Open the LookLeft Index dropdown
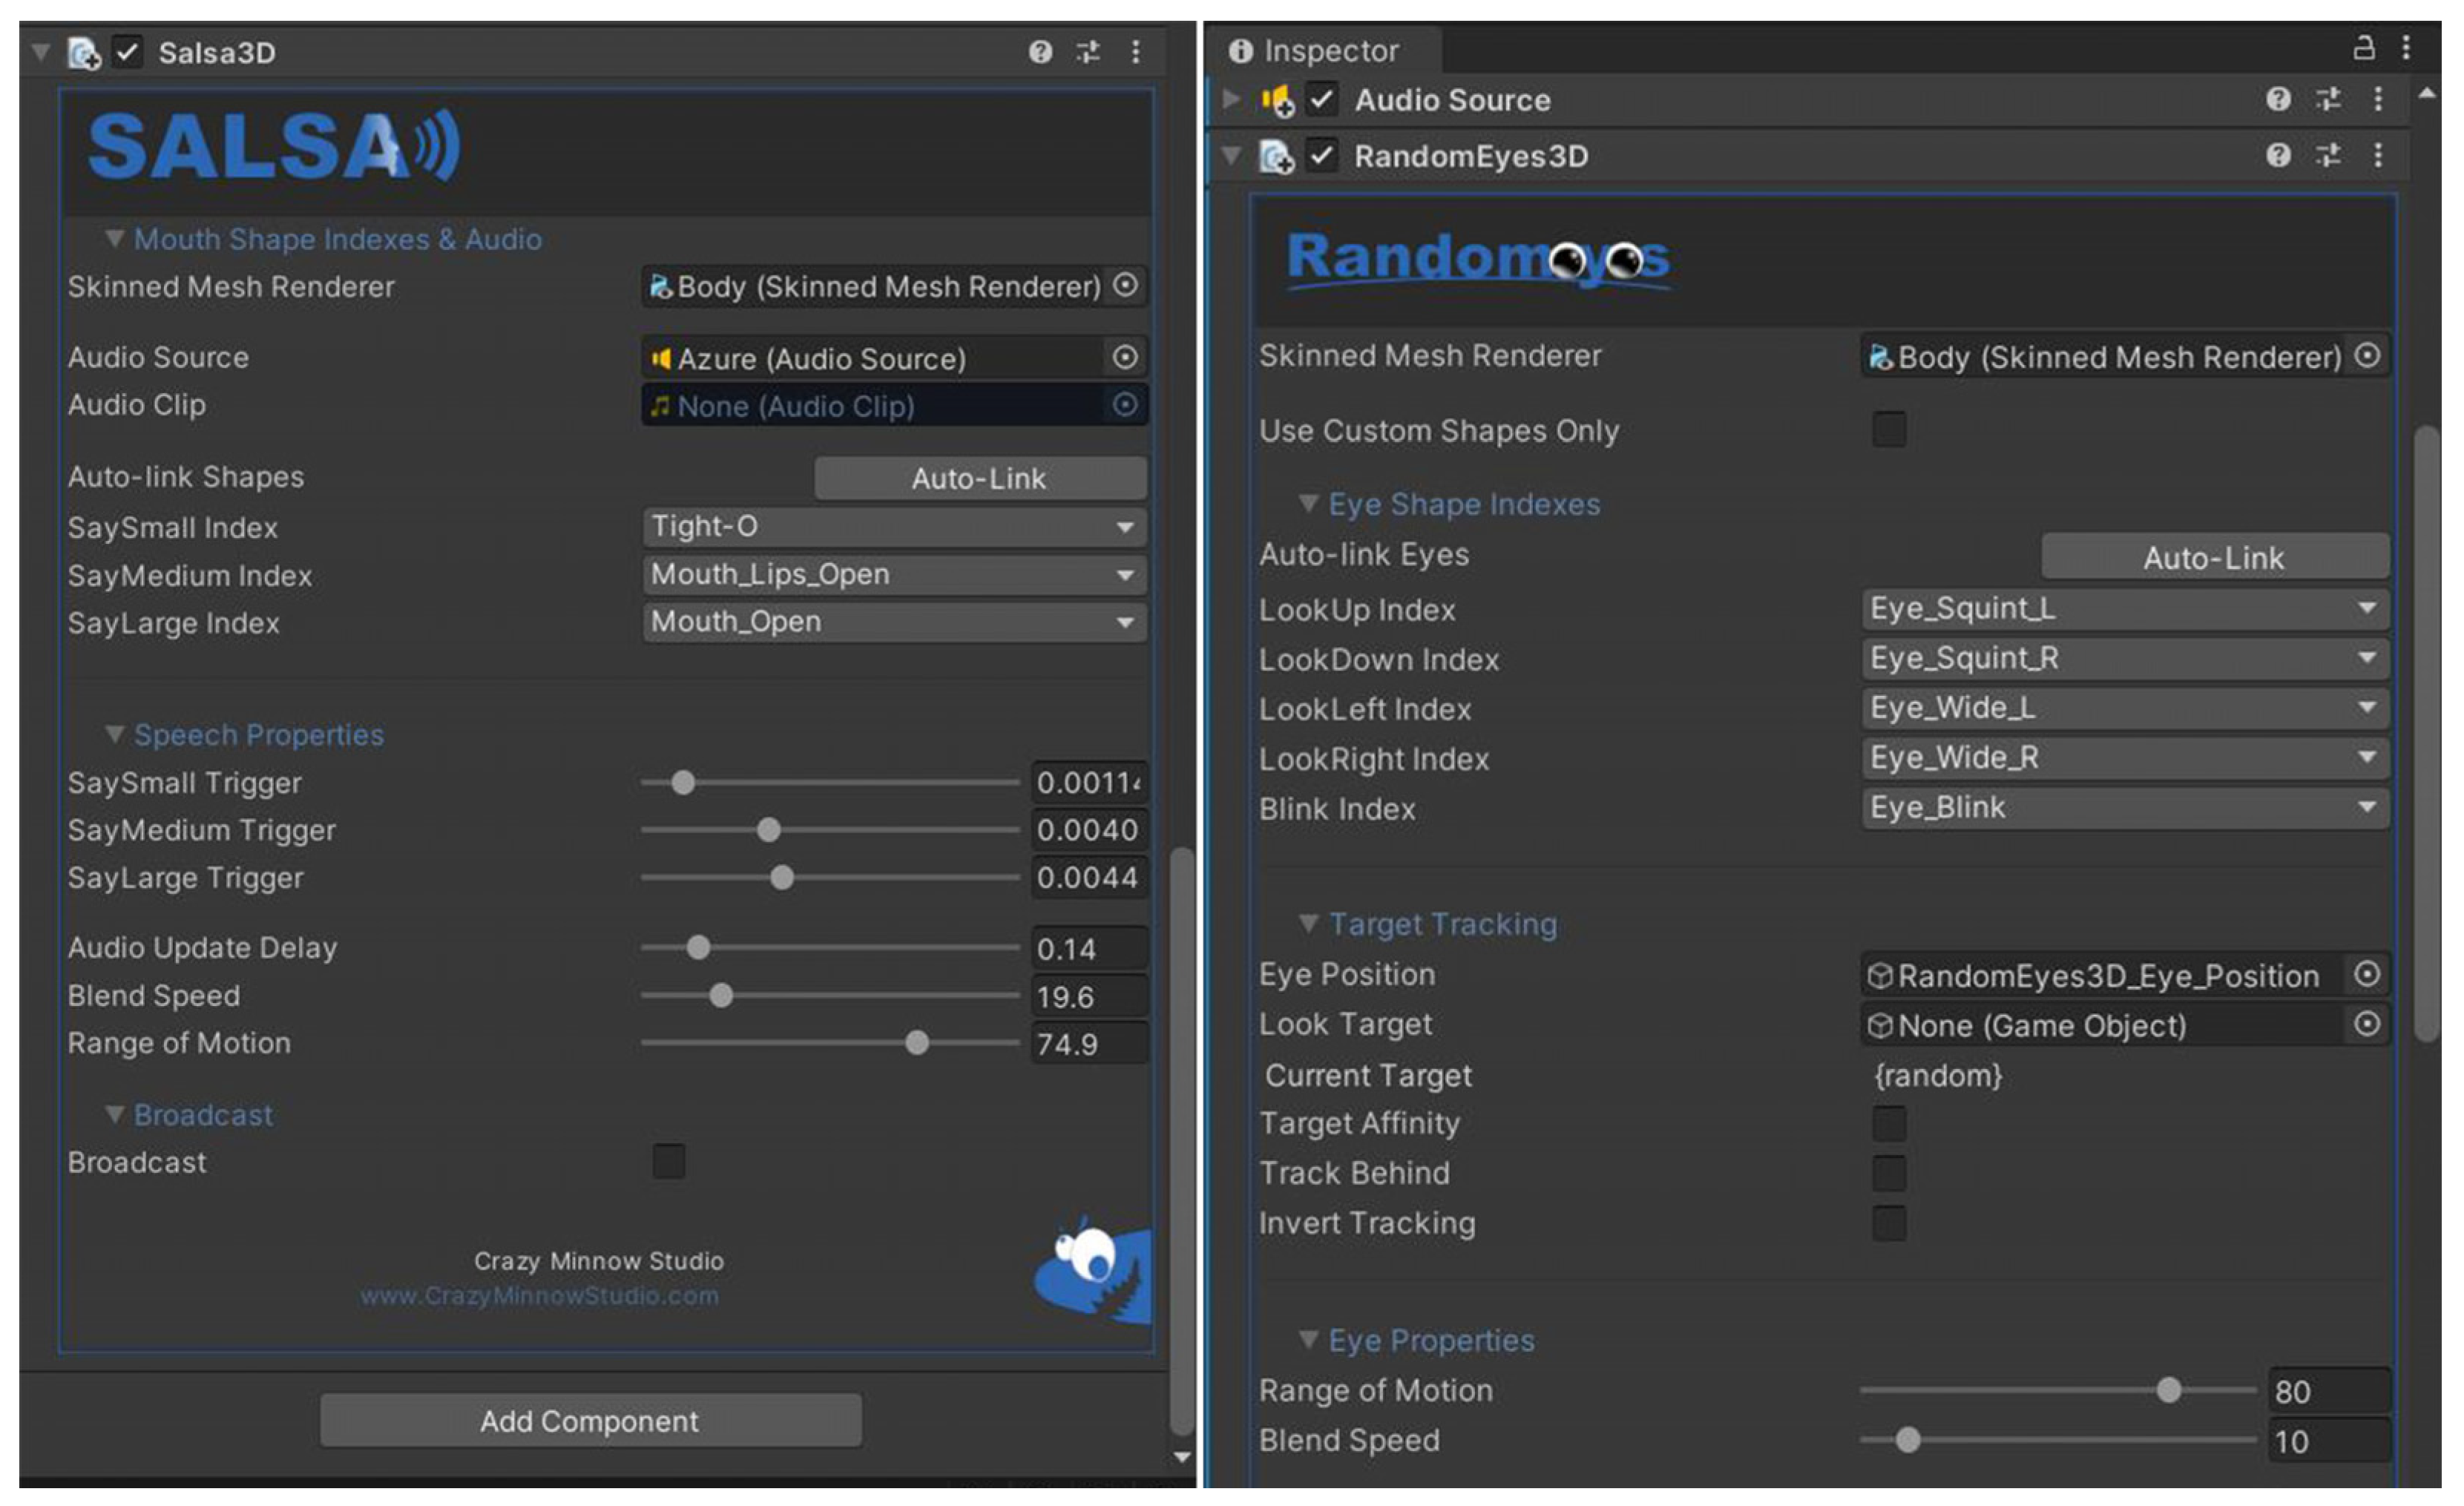Screen dimensions: 2464x1506 (2125, 708)
